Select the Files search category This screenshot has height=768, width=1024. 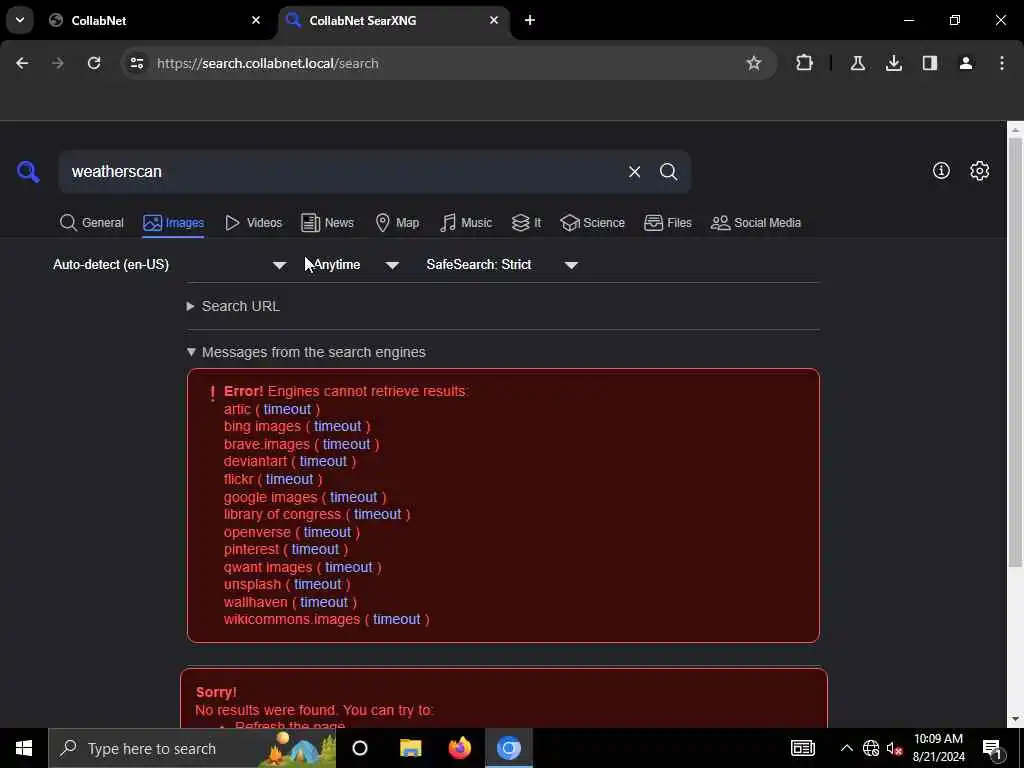pyautogui.click(x=667, y=223)
